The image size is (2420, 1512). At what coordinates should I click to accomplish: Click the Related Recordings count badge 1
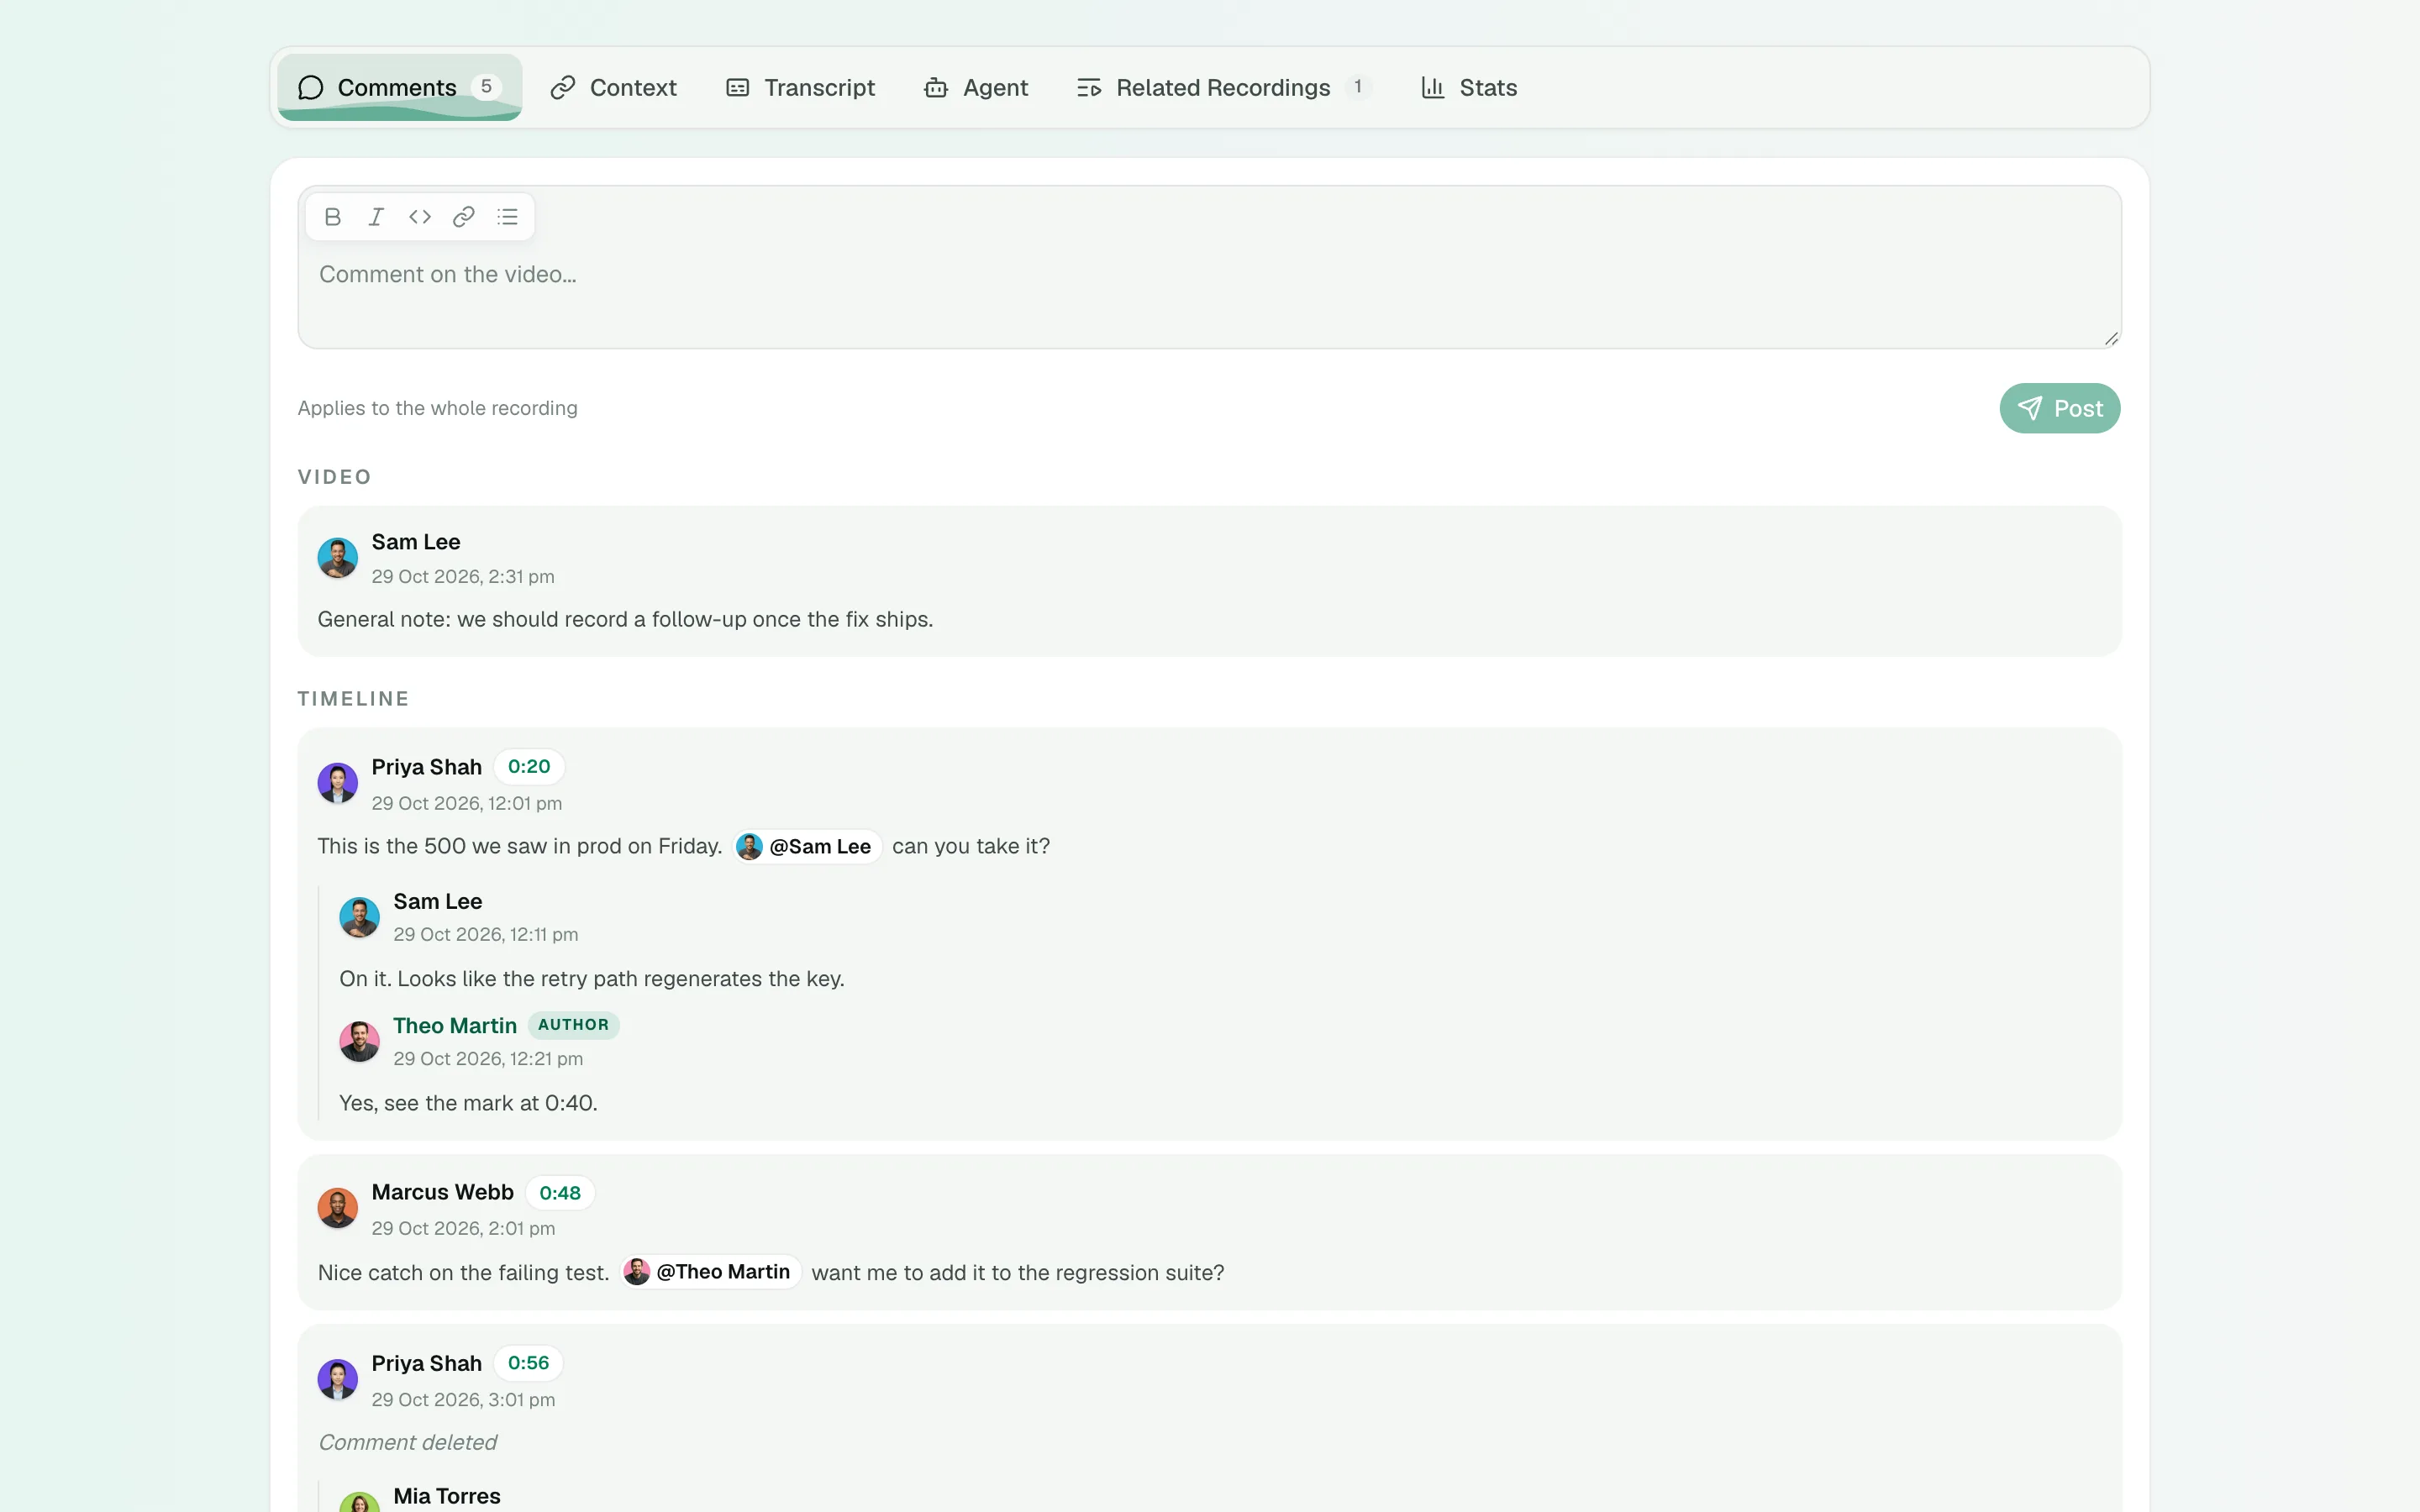coord(1358,87)
